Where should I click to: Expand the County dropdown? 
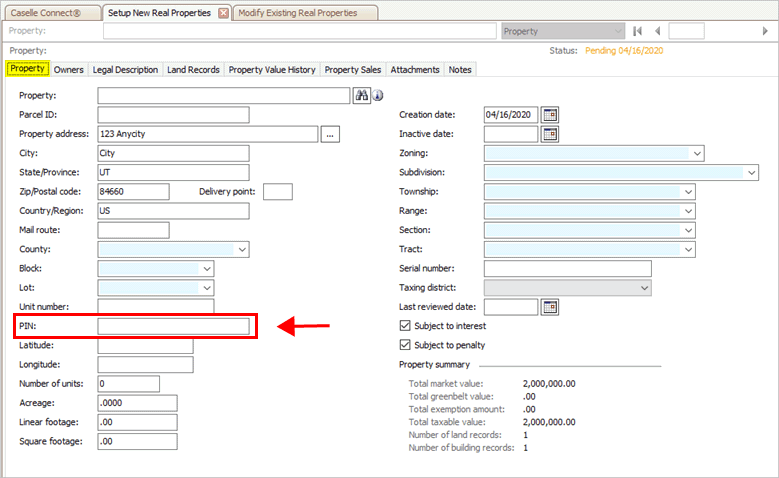click(x=242, y=249)
